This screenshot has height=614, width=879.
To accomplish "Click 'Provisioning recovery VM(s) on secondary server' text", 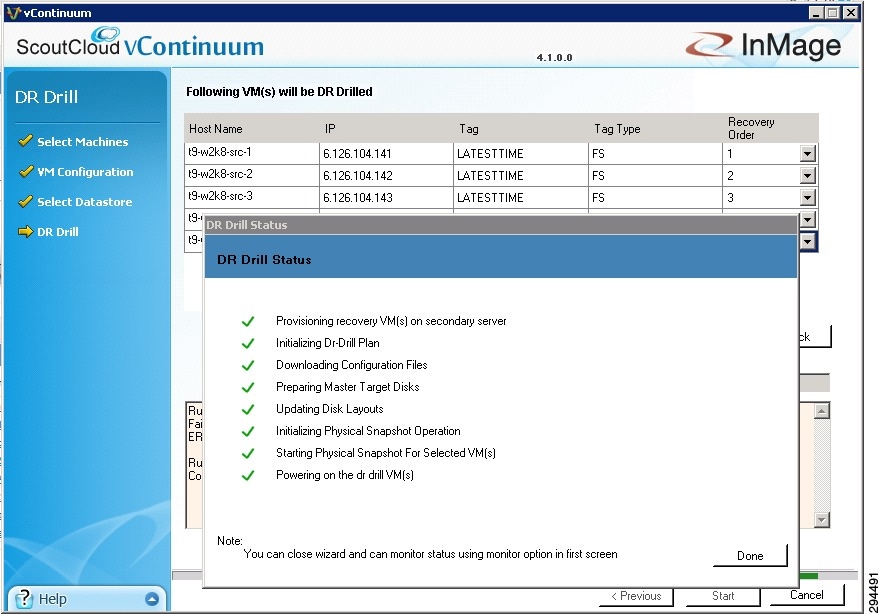I will [391, 321].
